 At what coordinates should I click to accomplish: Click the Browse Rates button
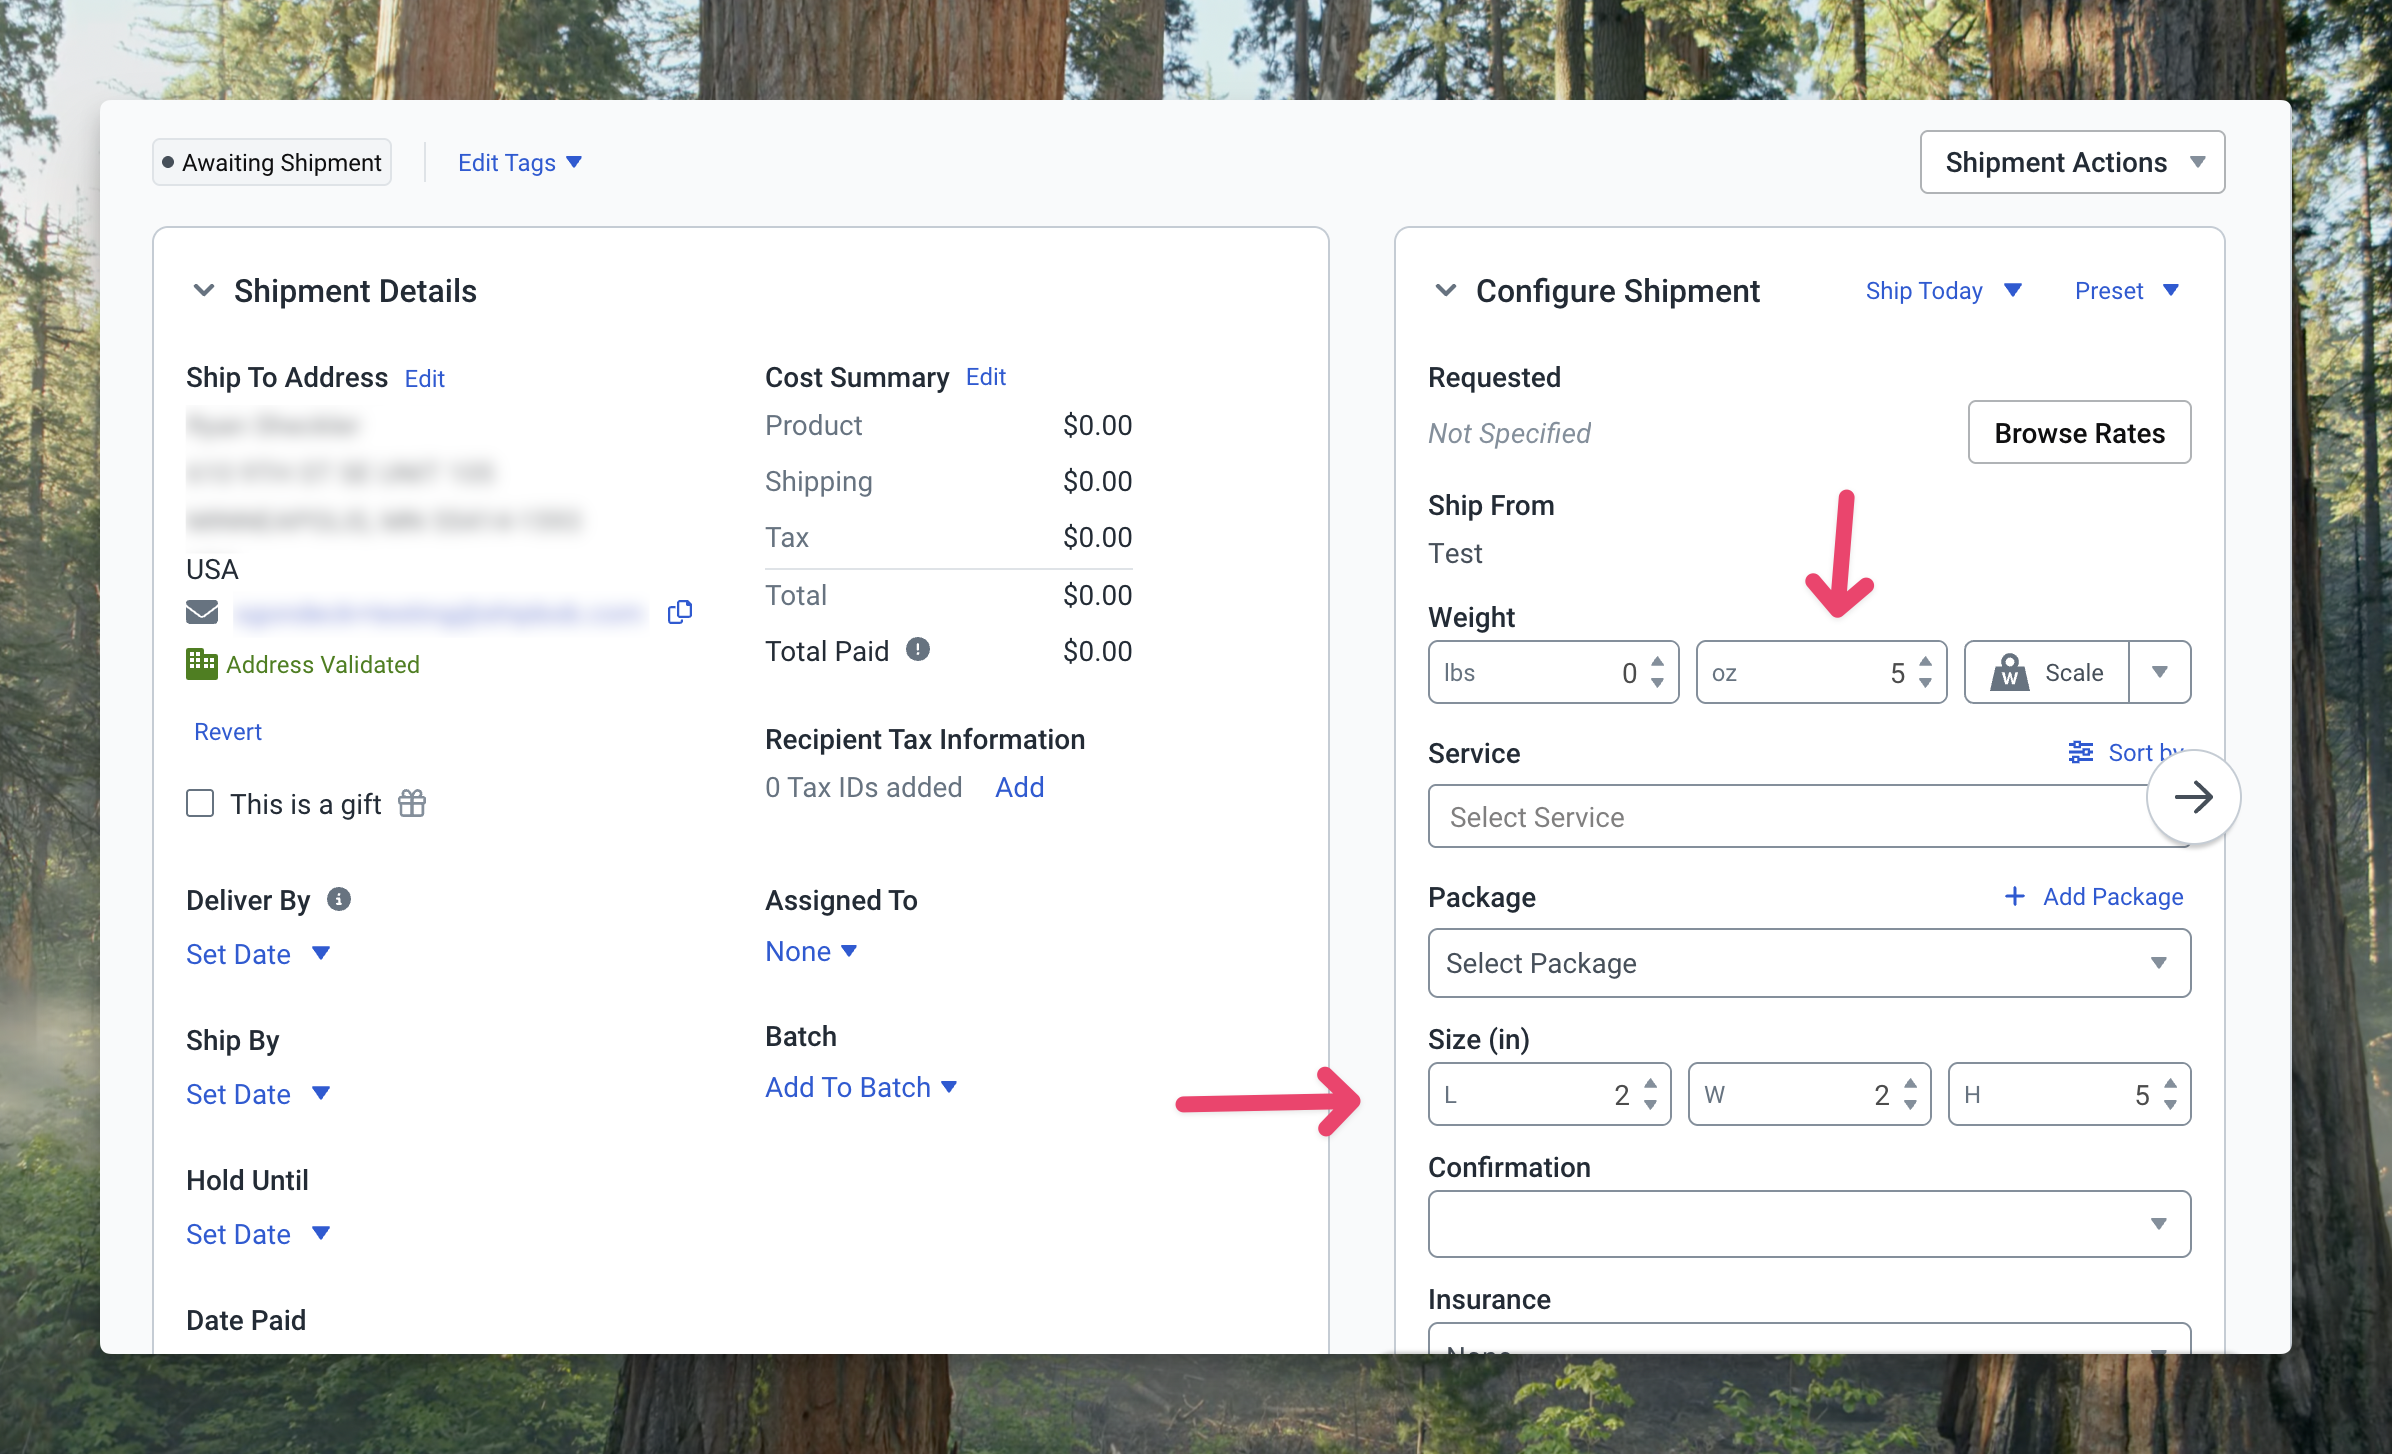point(2078,433)
